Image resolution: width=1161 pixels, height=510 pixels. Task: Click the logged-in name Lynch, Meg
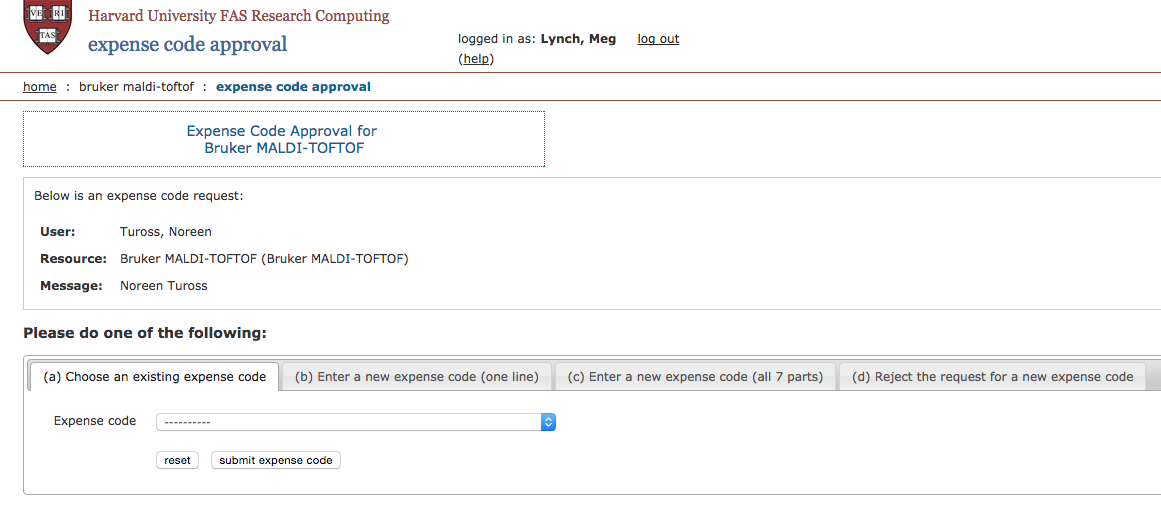click(x=578, y=38)
